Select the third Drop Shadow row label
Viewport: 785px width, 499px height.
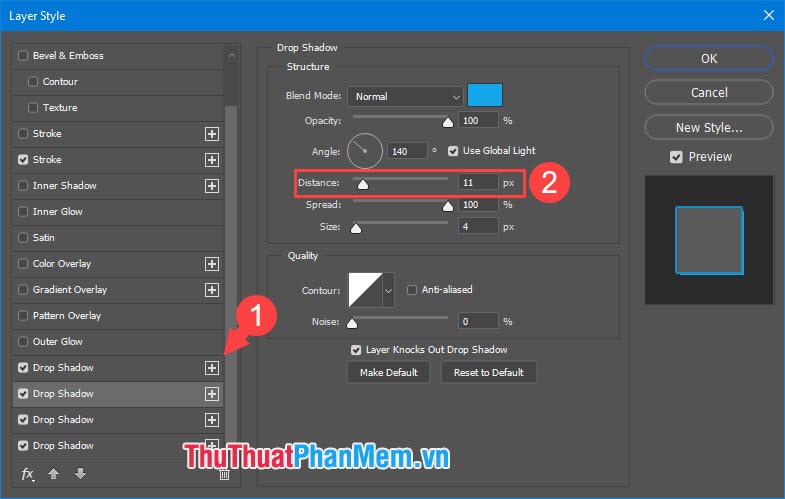63,420
